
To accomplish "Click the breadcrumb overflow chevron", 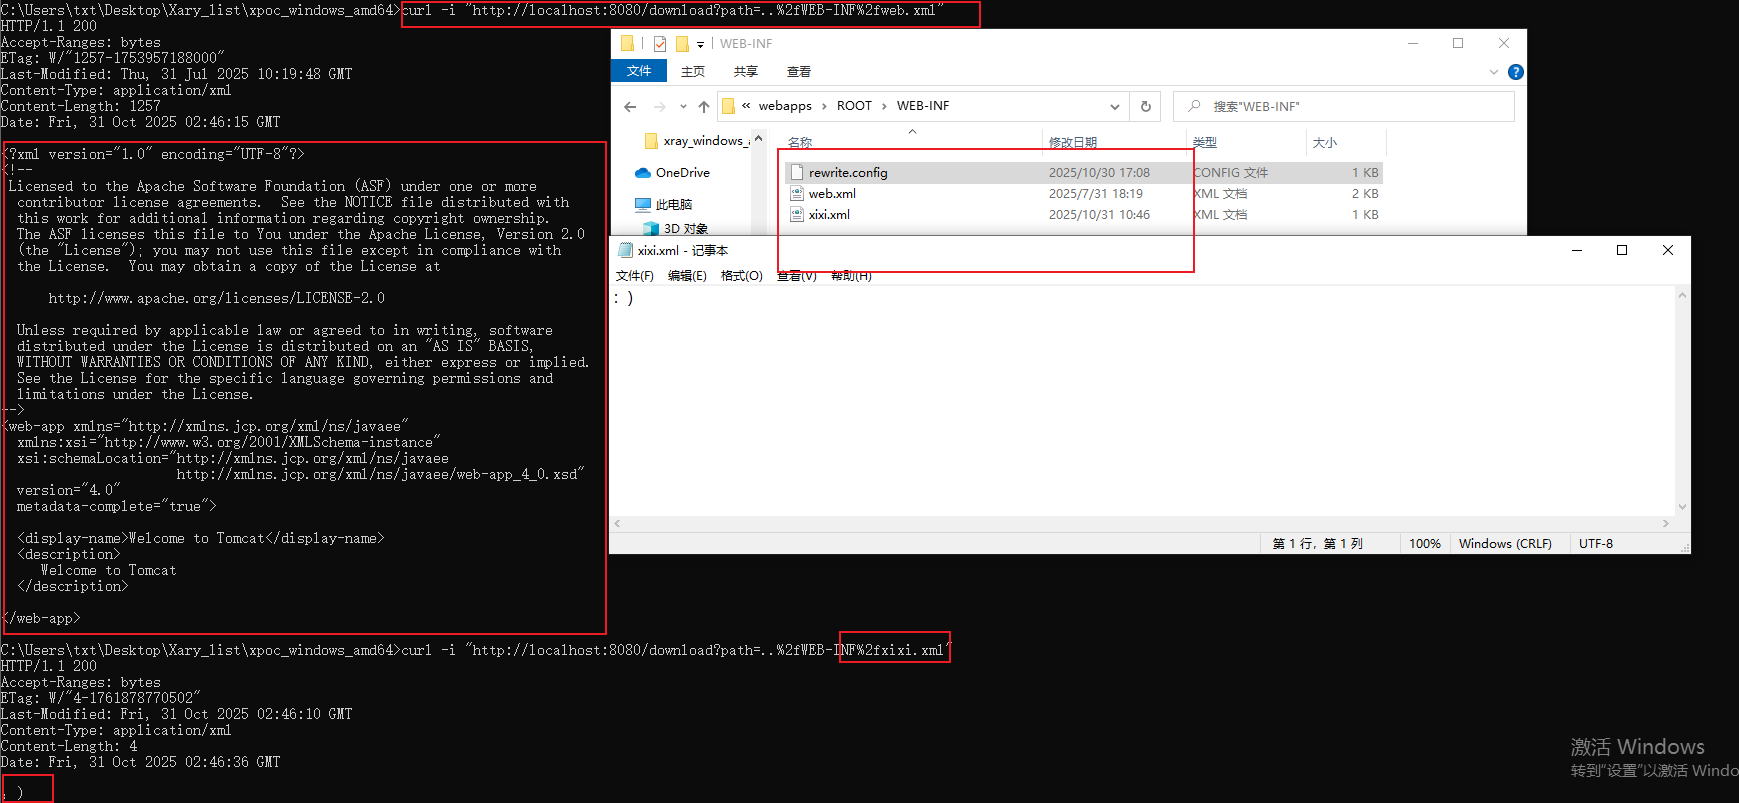I will [x=746, y=106].
